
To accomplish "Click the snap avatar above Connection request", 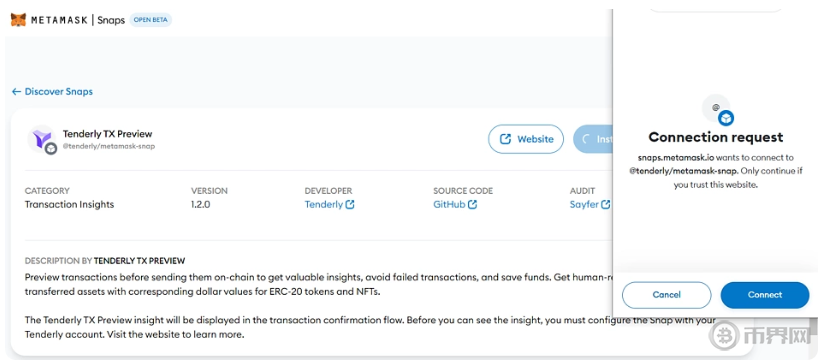I will [717, 110].
